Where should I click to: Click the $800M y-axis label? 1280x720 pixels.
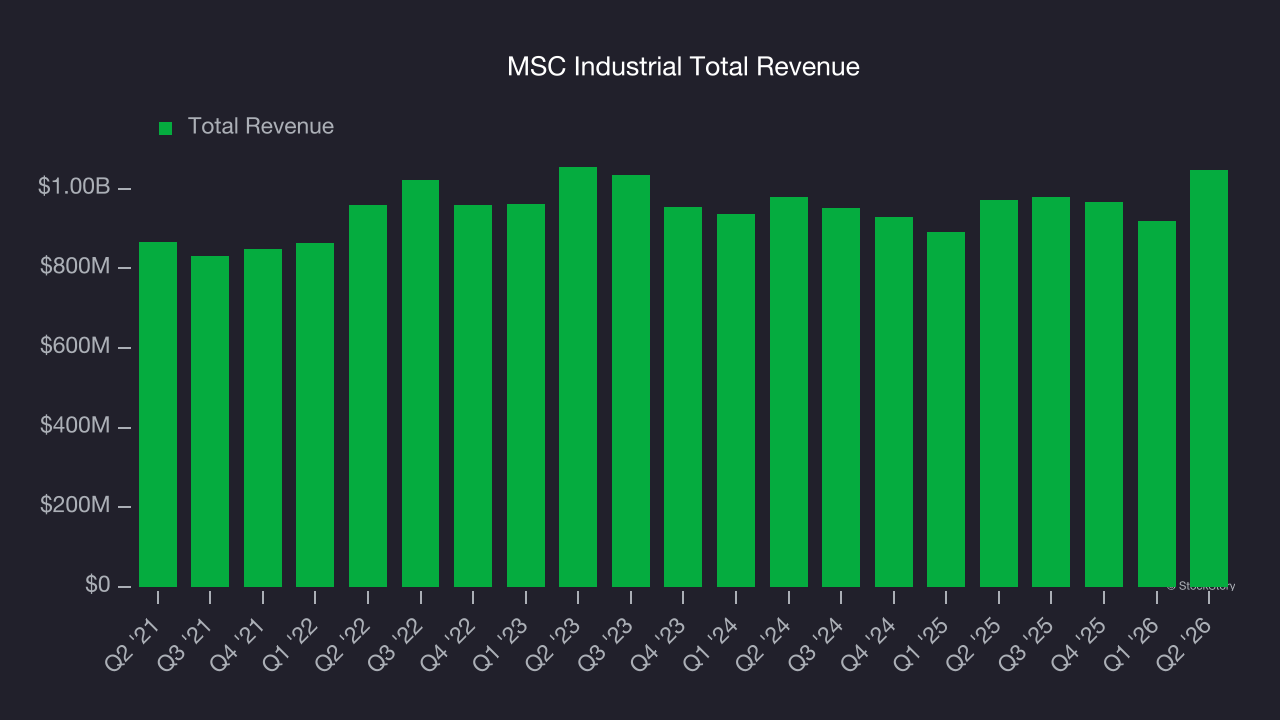tap(74, 267)
